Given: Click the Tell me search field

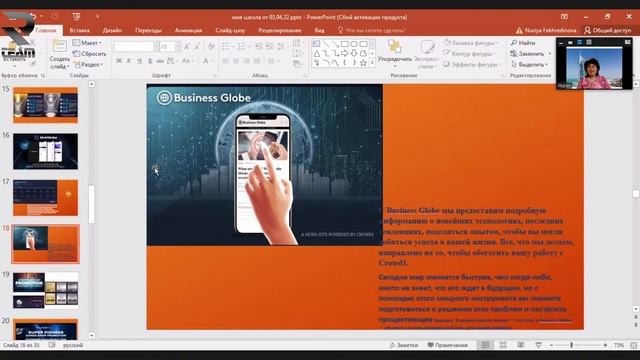Looking at the screenshot, I should click(371, 30).
